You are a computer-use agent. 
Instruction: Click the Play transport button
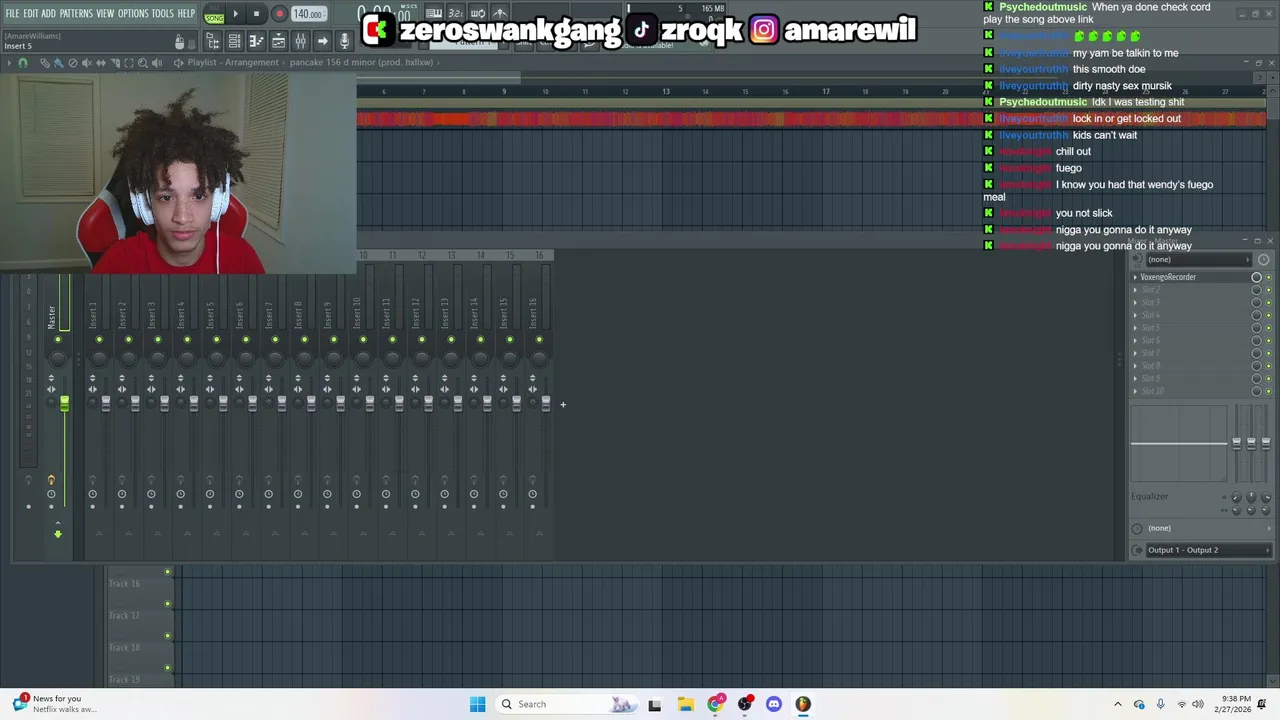click(236, 14)
